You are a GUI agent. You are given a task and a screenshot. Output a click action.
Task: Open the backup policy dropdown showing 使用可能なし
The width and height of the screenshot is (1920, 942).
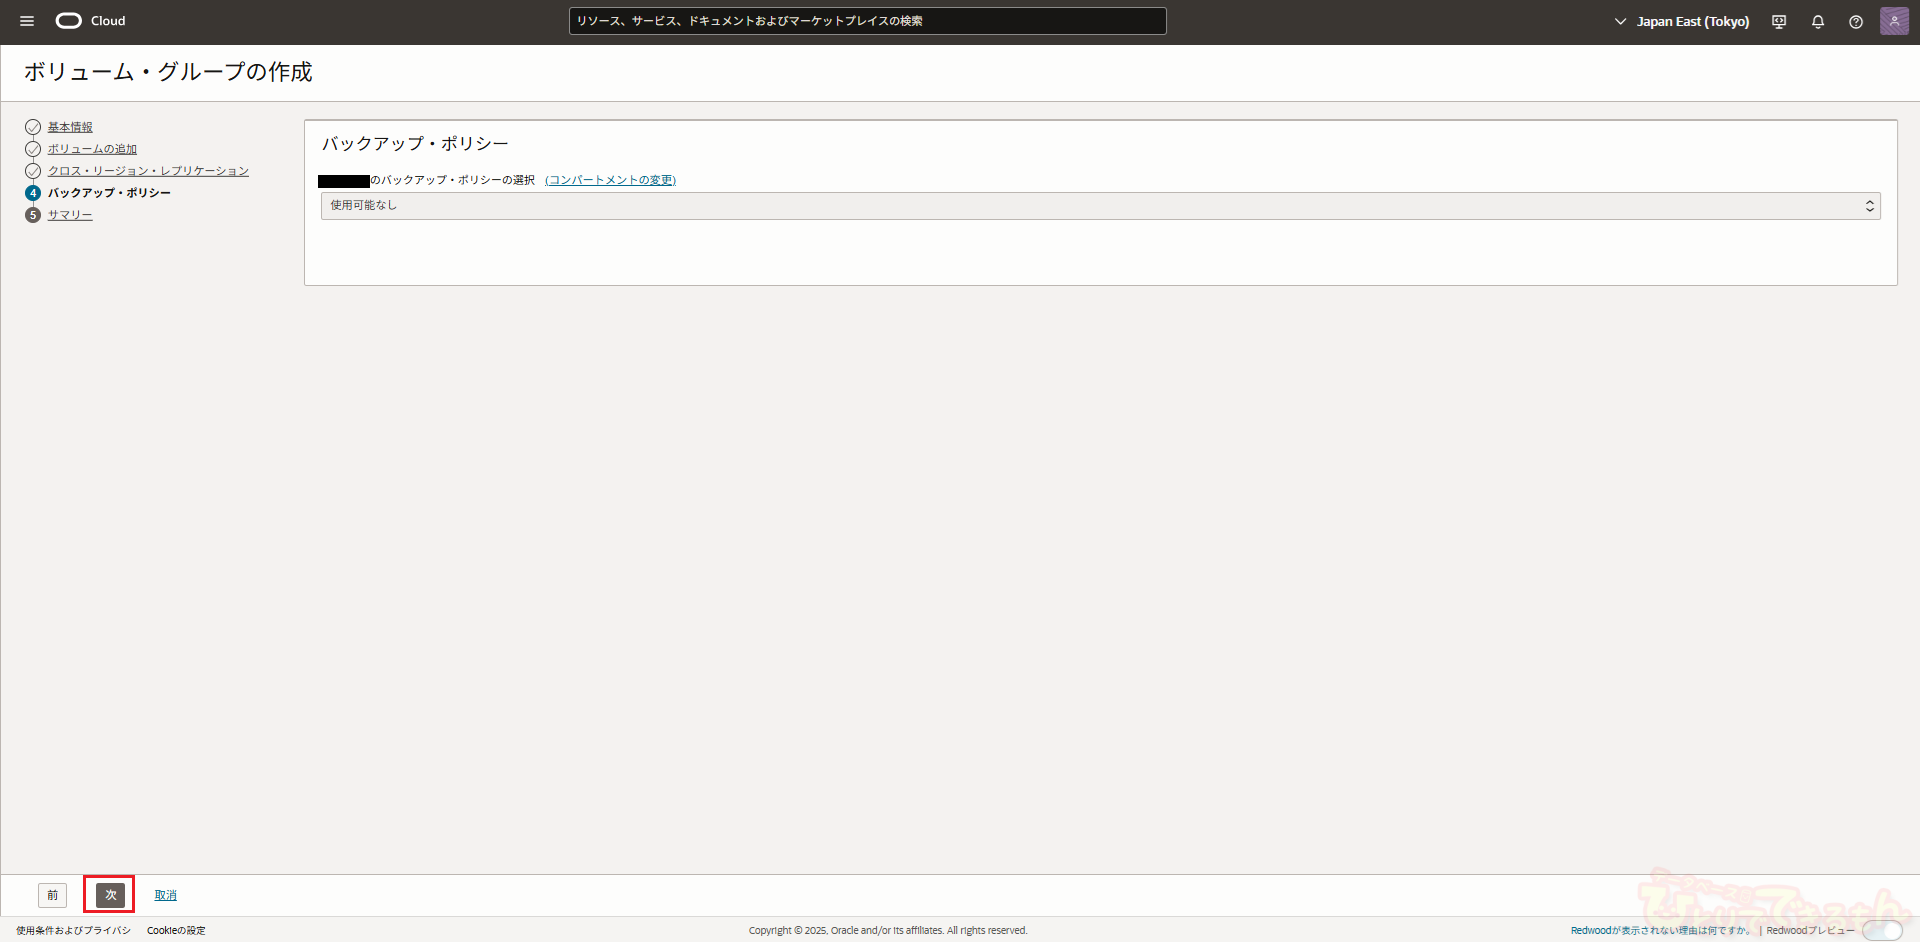[x=1100, y=206]
